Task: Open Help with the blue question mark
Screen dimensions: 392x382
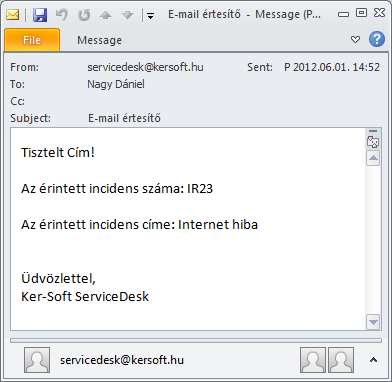Action: coord(377,39)
